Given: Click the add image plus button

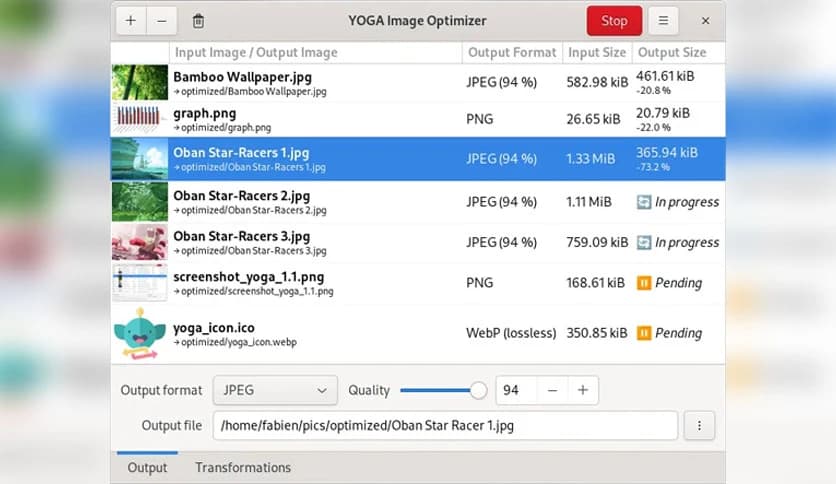Looking at the screenshot, I should click(131, 21).
